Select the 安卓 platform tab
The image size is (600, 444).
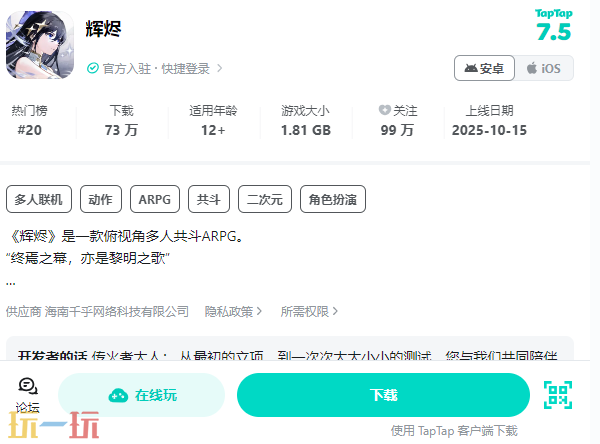click(484, 68)
